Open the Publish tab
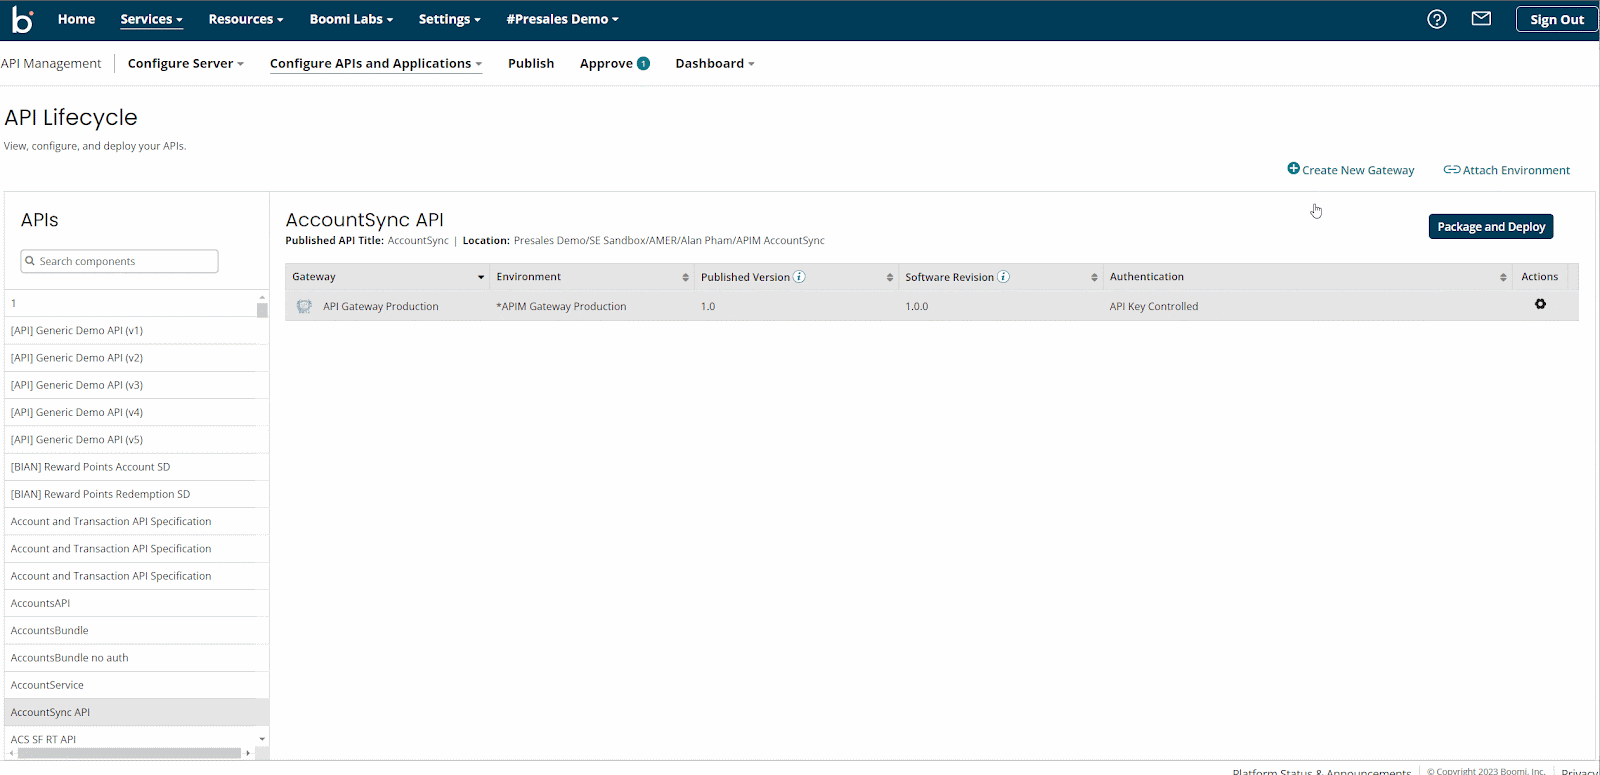The image size is (1600, 775). (x=531, y=63)
